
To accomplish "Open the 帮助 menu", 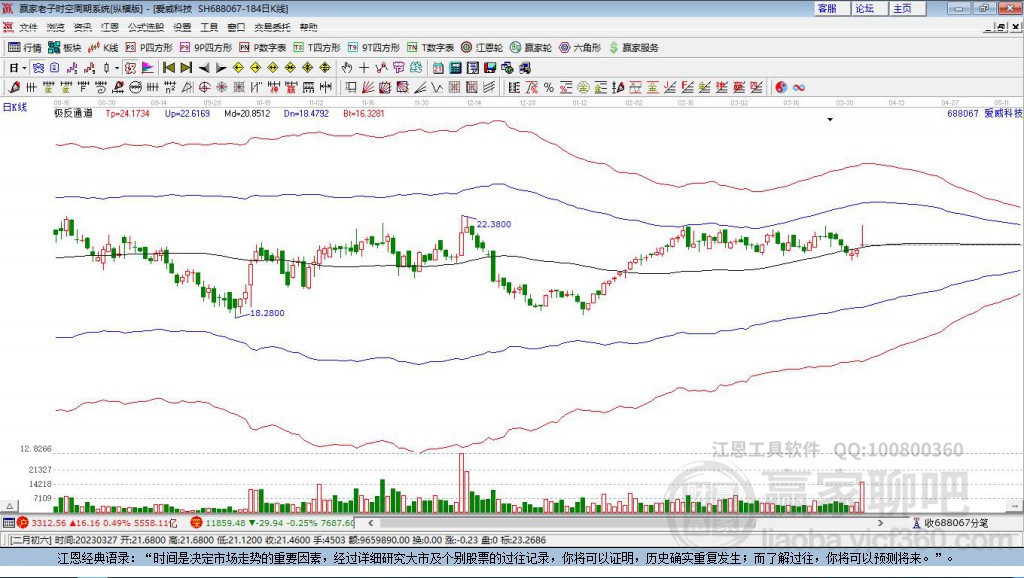I will pyautogui.click(x=308, y=27).
